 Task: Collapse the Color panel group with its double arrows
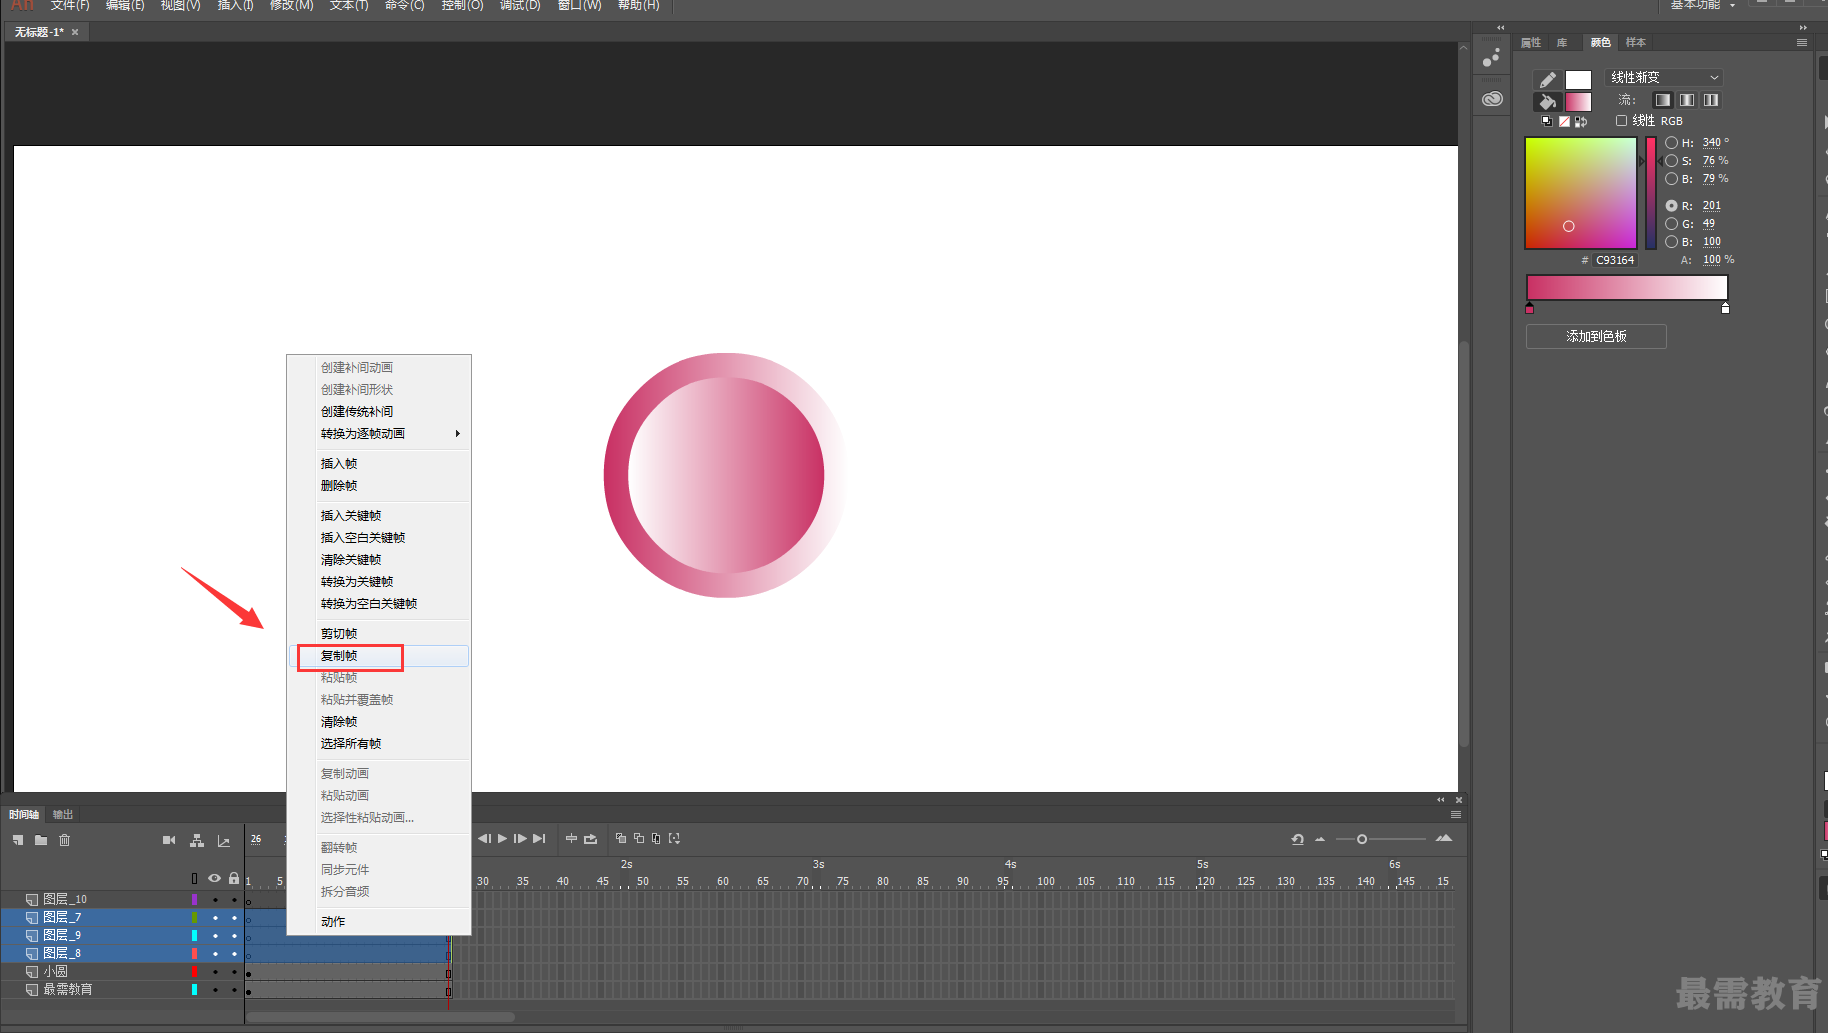click(1803, 28)
